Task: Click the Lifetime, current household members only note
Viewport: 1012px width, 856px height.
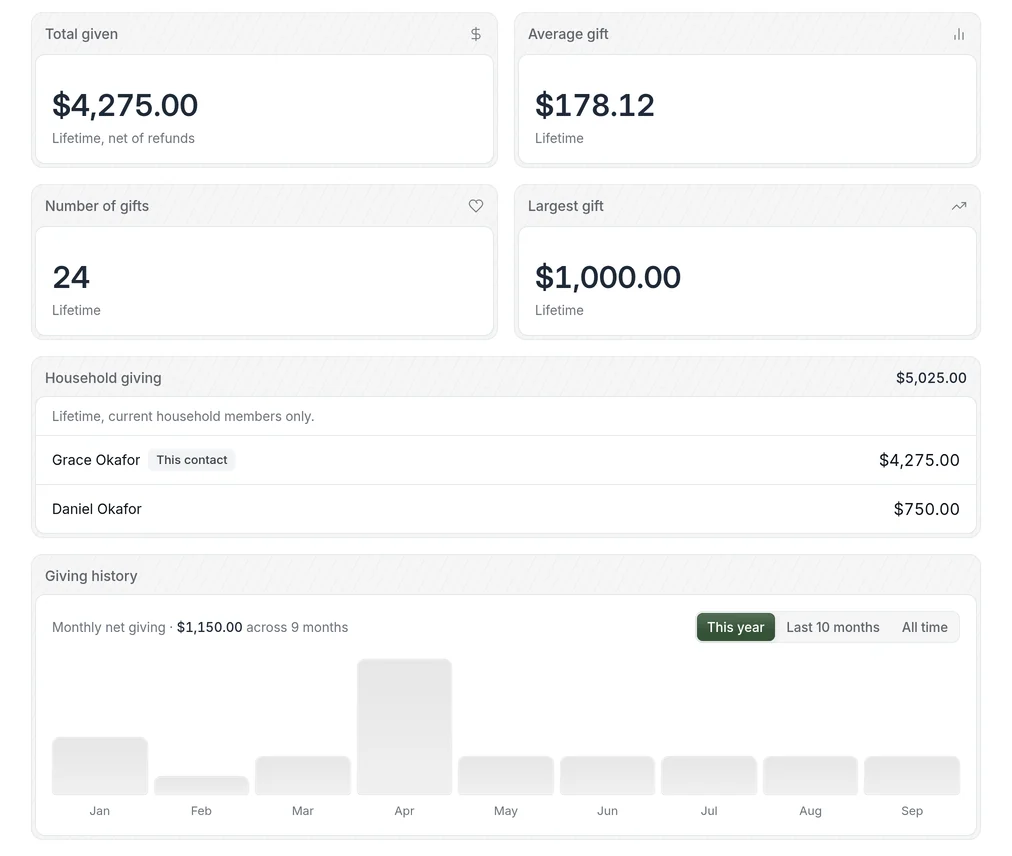Action: click(x=183, y=416)
